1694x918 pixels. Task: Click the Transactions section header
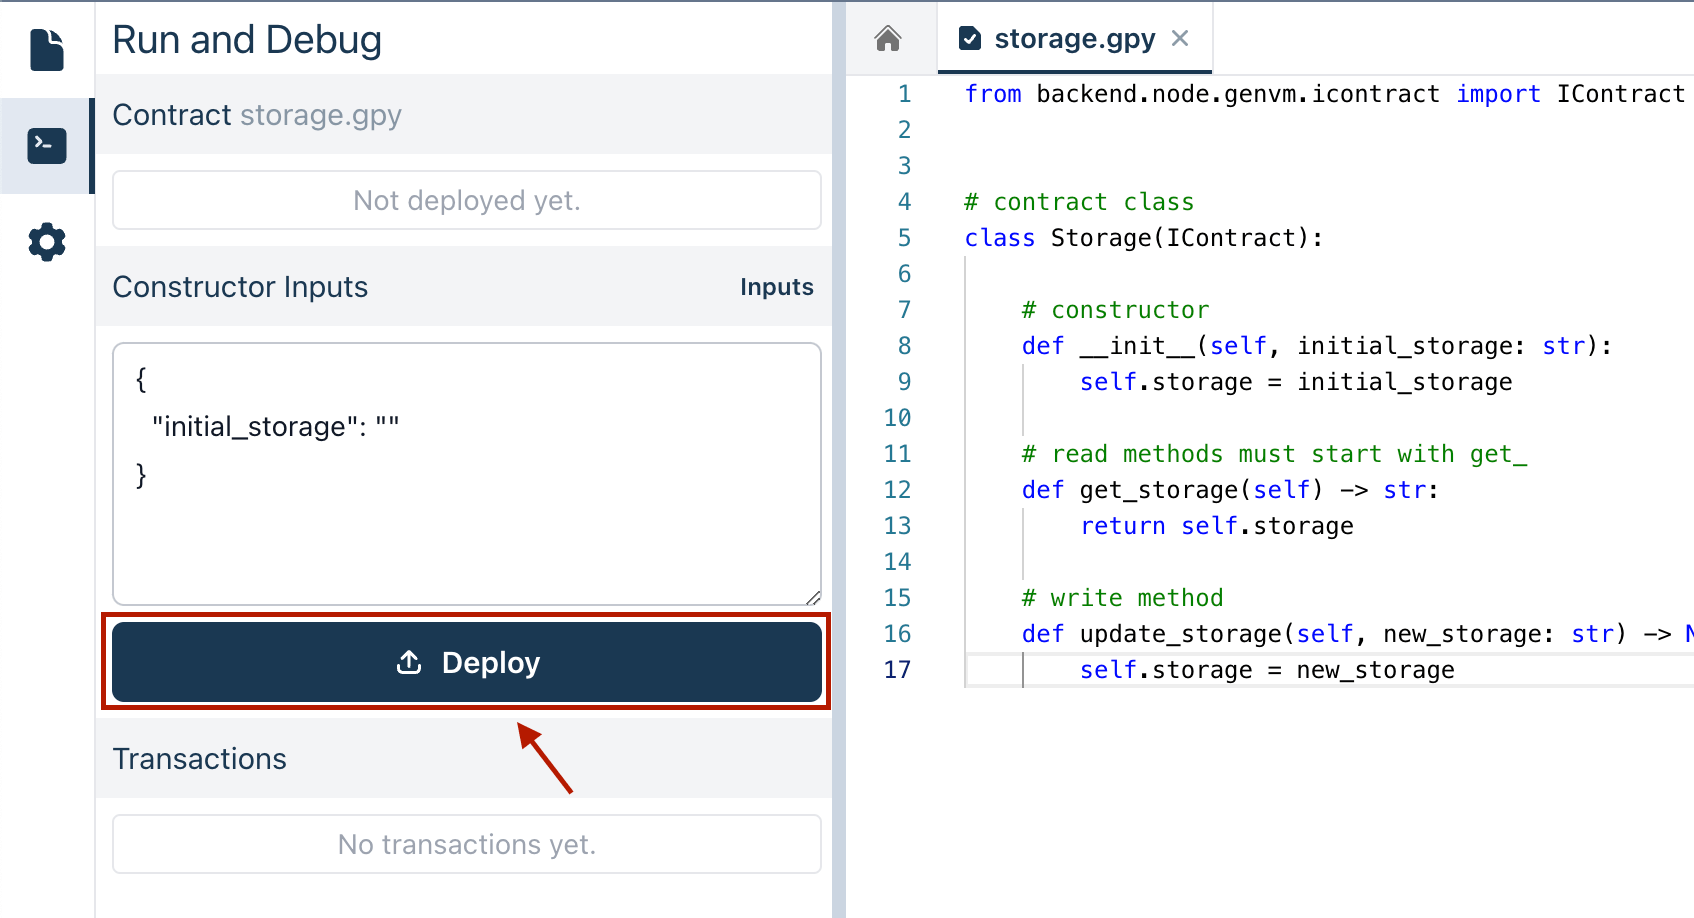(x=200, y=759)
